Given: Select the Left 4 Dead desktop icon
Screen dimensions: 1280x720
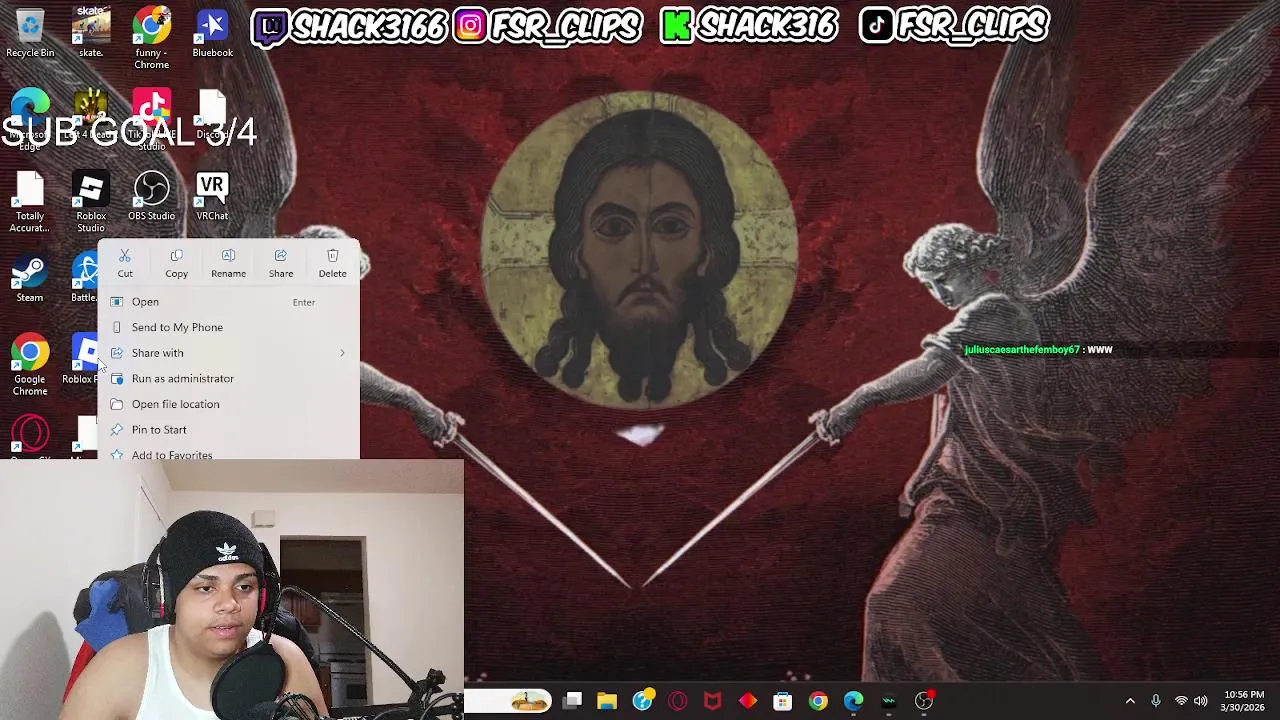Looking at the screenshot, I should point(91,114).
